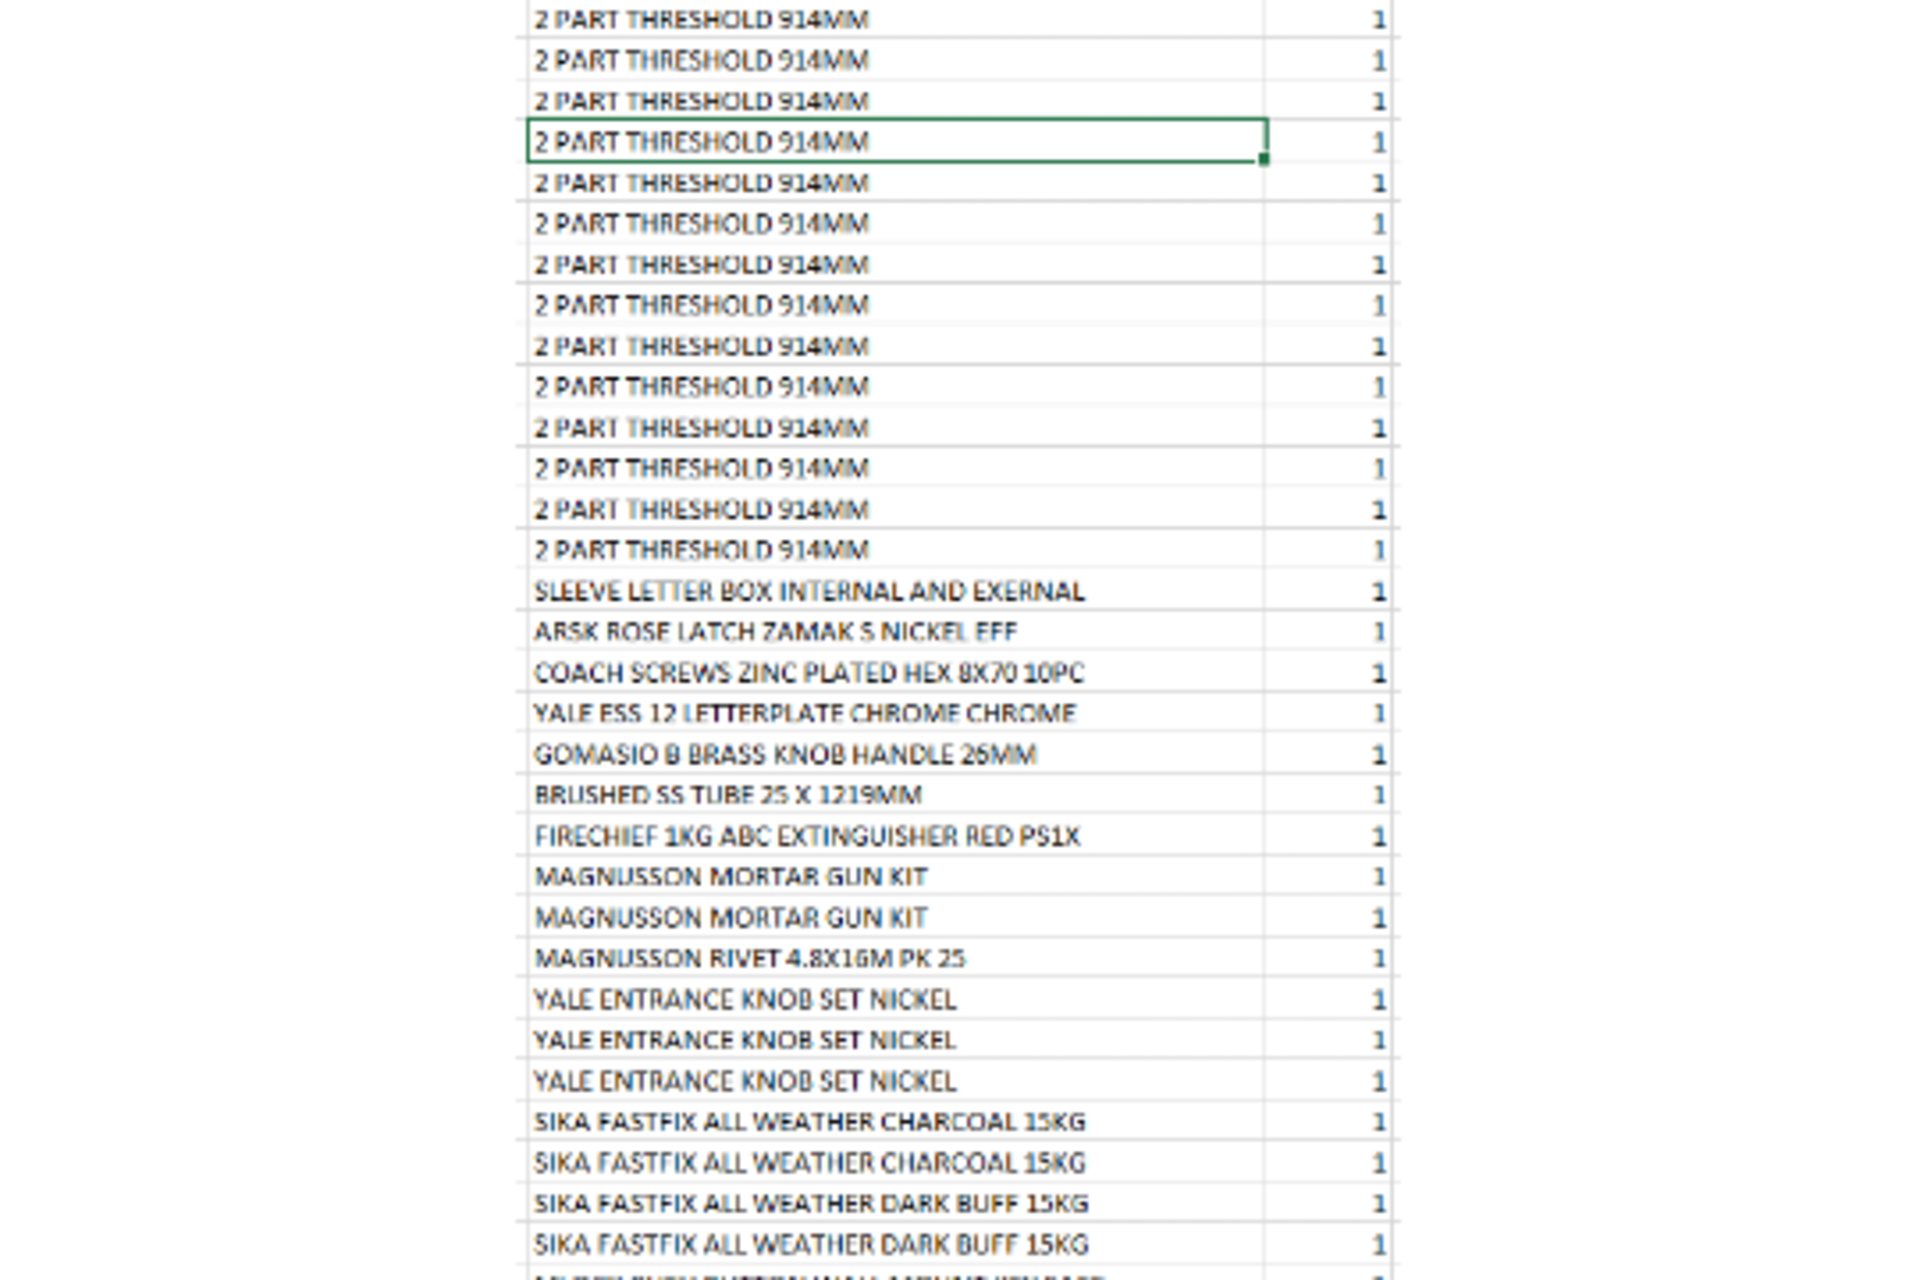Click the fill handle of the selected cell
Screen dimensions: 1920x1280
click(1264, 159)
